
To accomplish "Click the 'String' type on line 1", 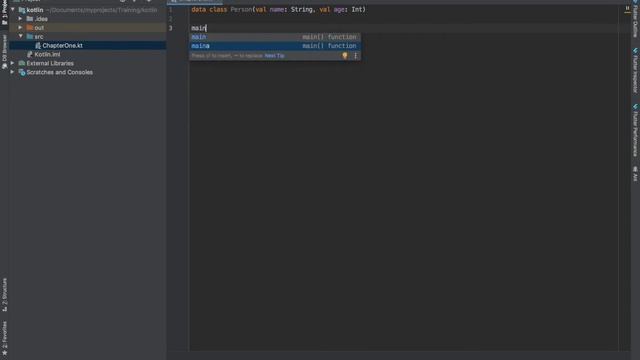I will click(x=302, y=9).
